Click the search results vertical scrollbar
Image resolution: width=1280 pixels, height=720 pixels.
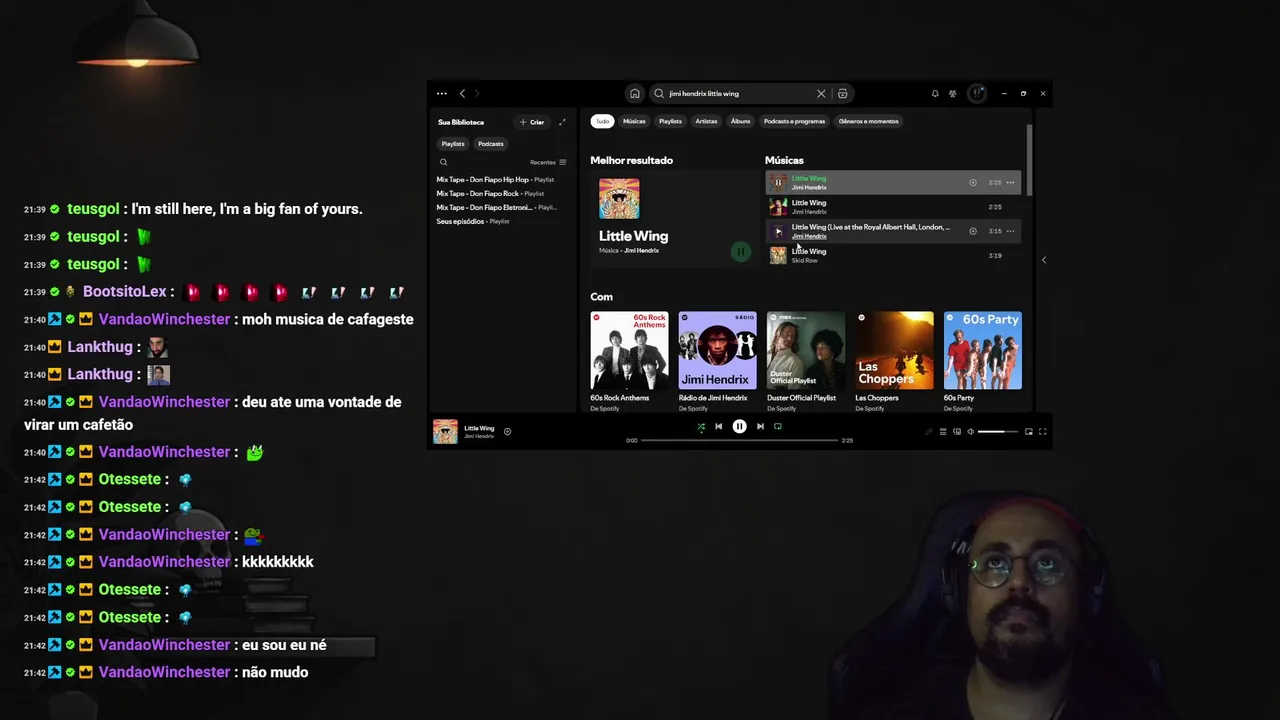coord(1029,160)
